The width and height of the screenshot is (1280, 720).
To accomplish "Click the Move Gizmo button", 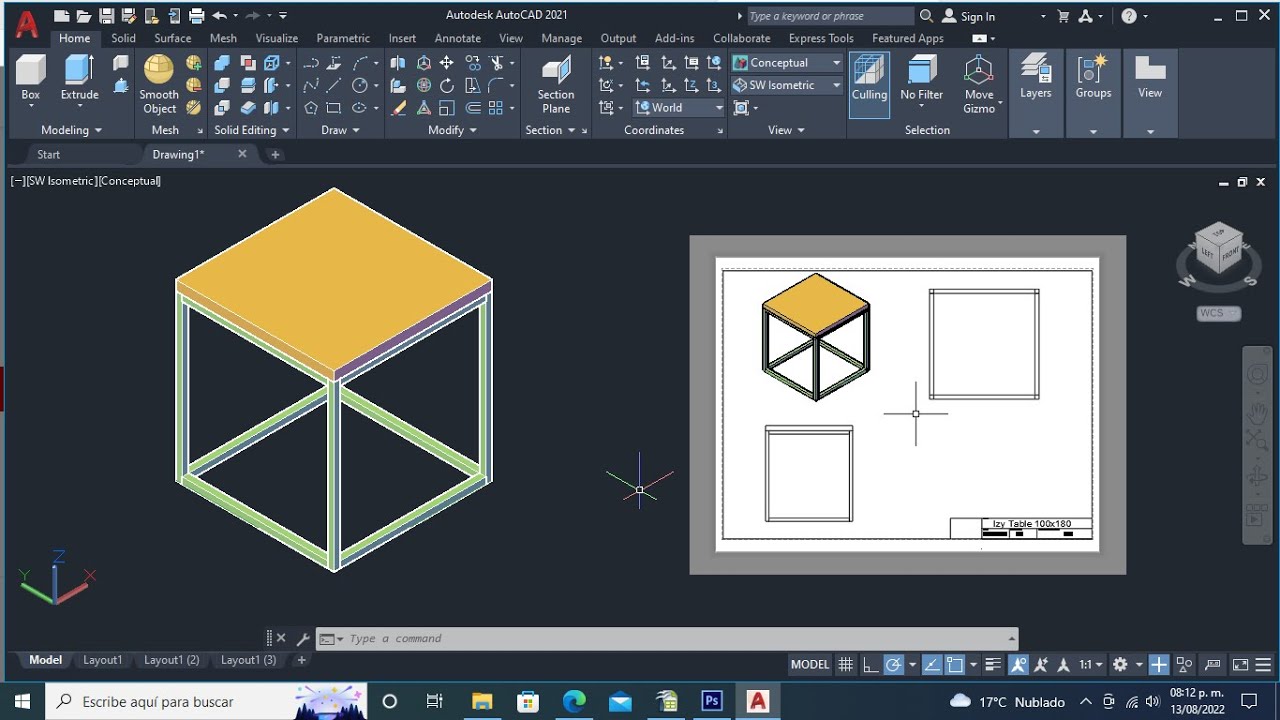I will (x=979, y=85).
